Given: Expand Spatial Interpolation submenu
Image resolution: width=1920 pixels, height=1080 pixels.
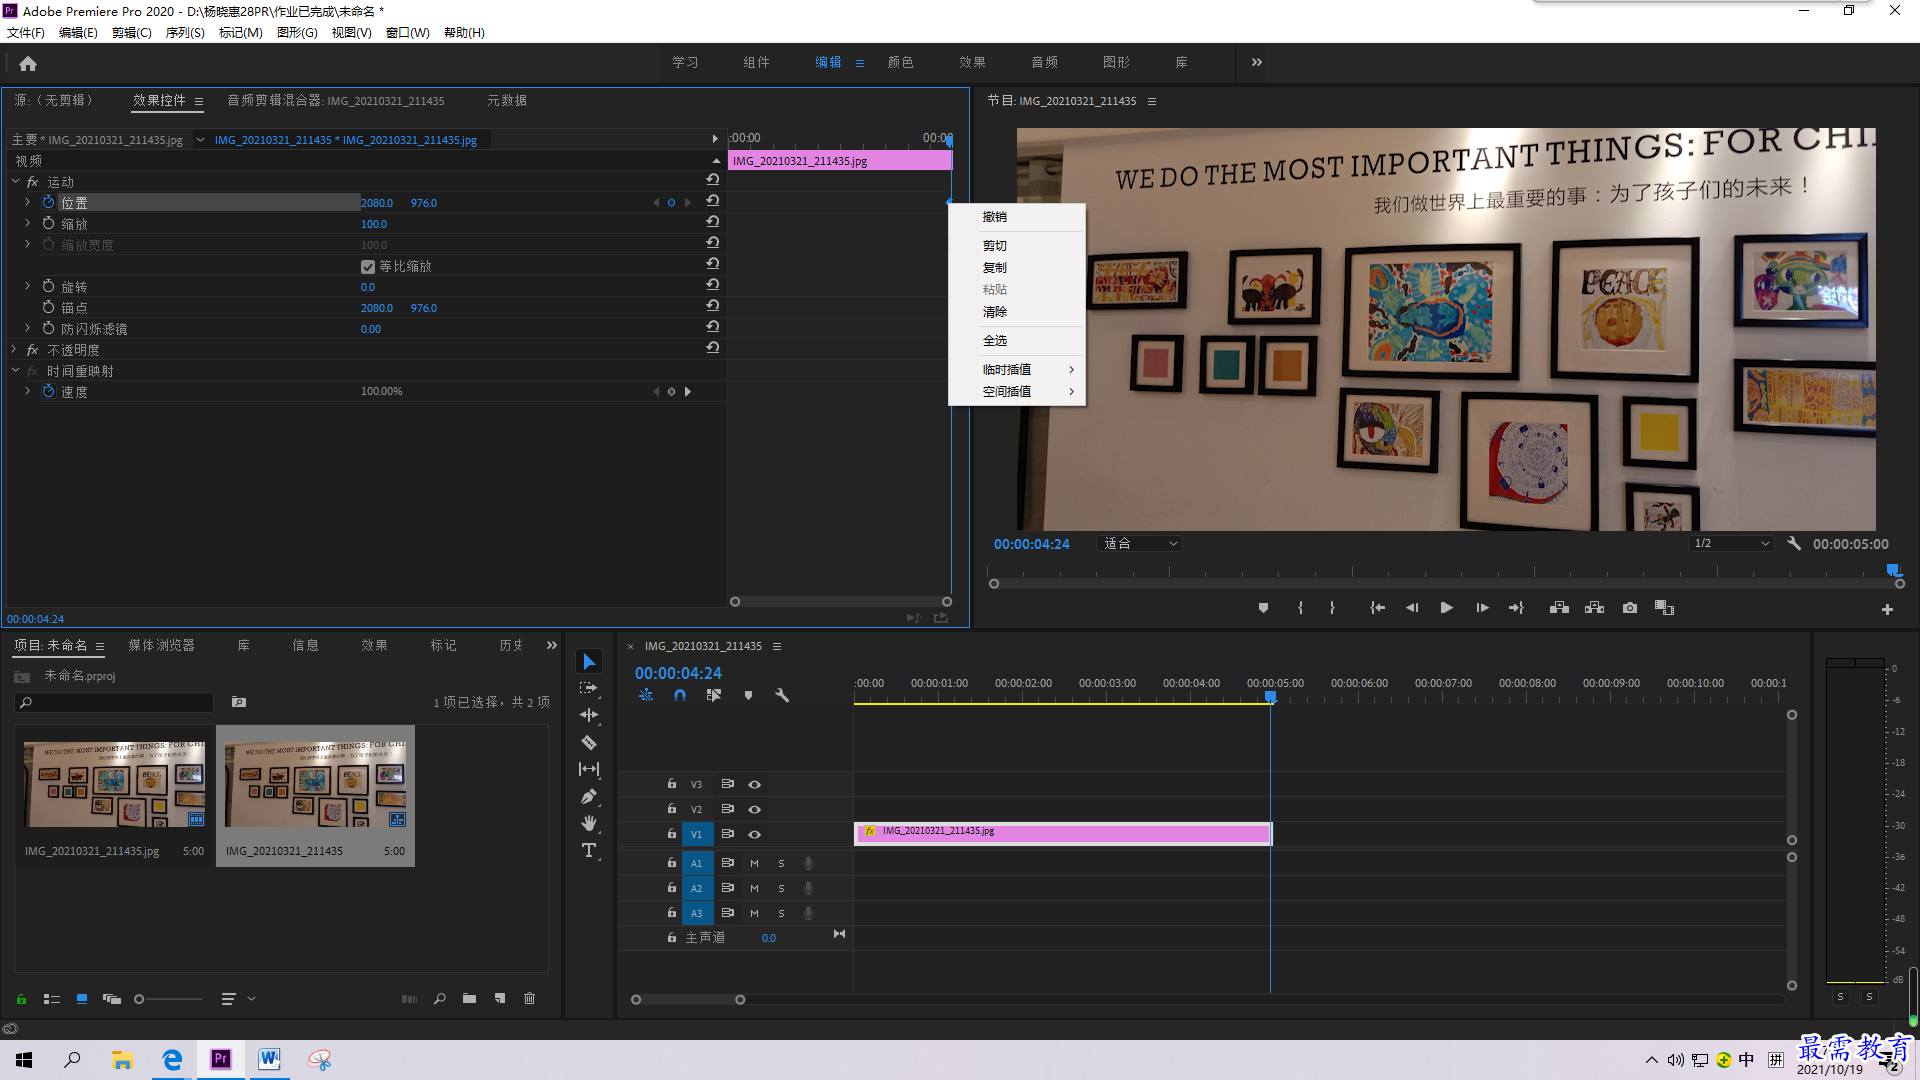Looking at the screenshot, I should (x=1029, y=391).
